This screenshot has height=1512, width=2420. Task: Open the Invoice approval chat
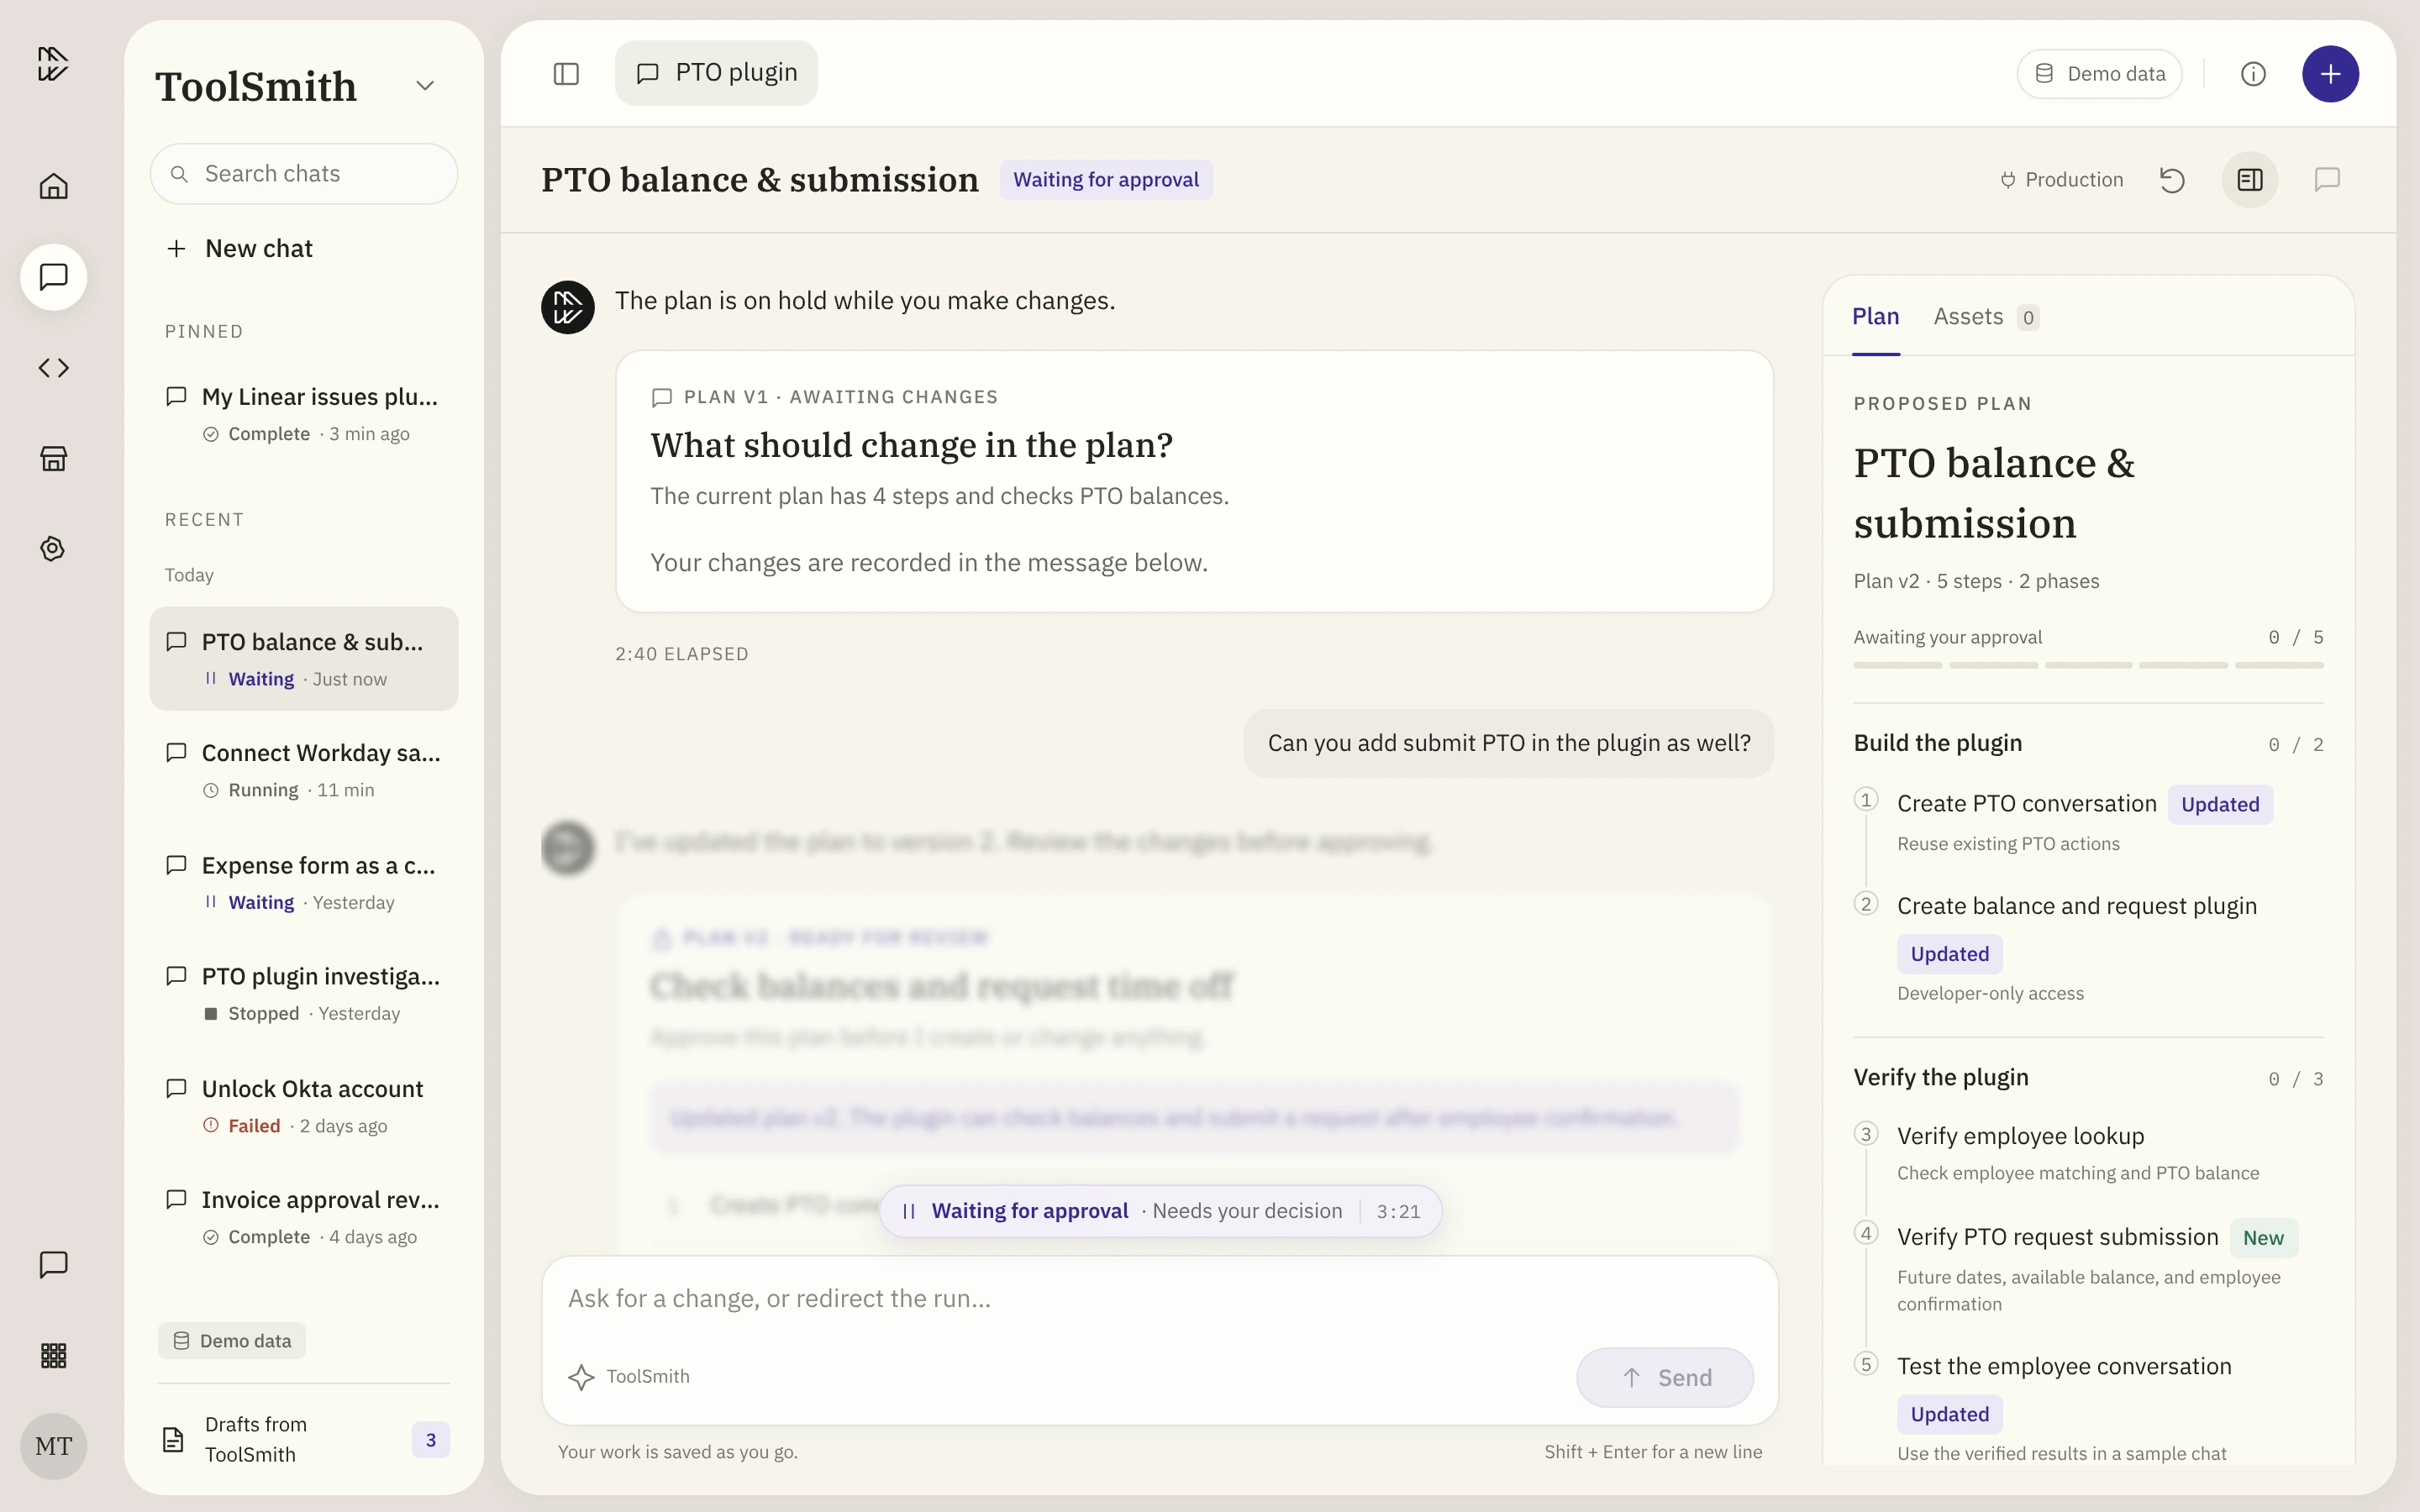point(304,1217)
